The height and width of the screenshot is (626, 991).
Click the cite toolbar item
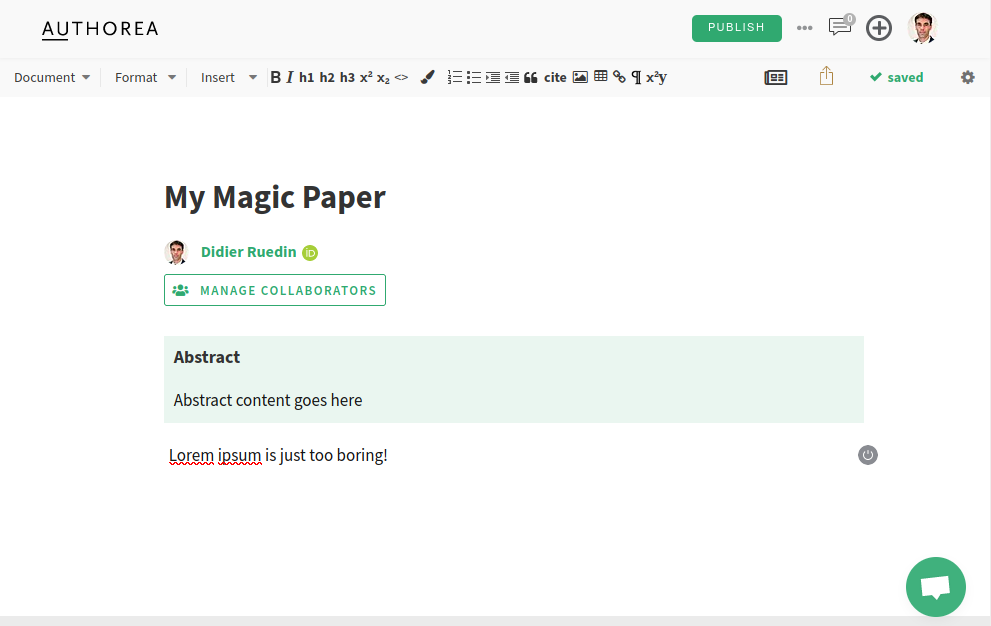(x=555, y=77)
